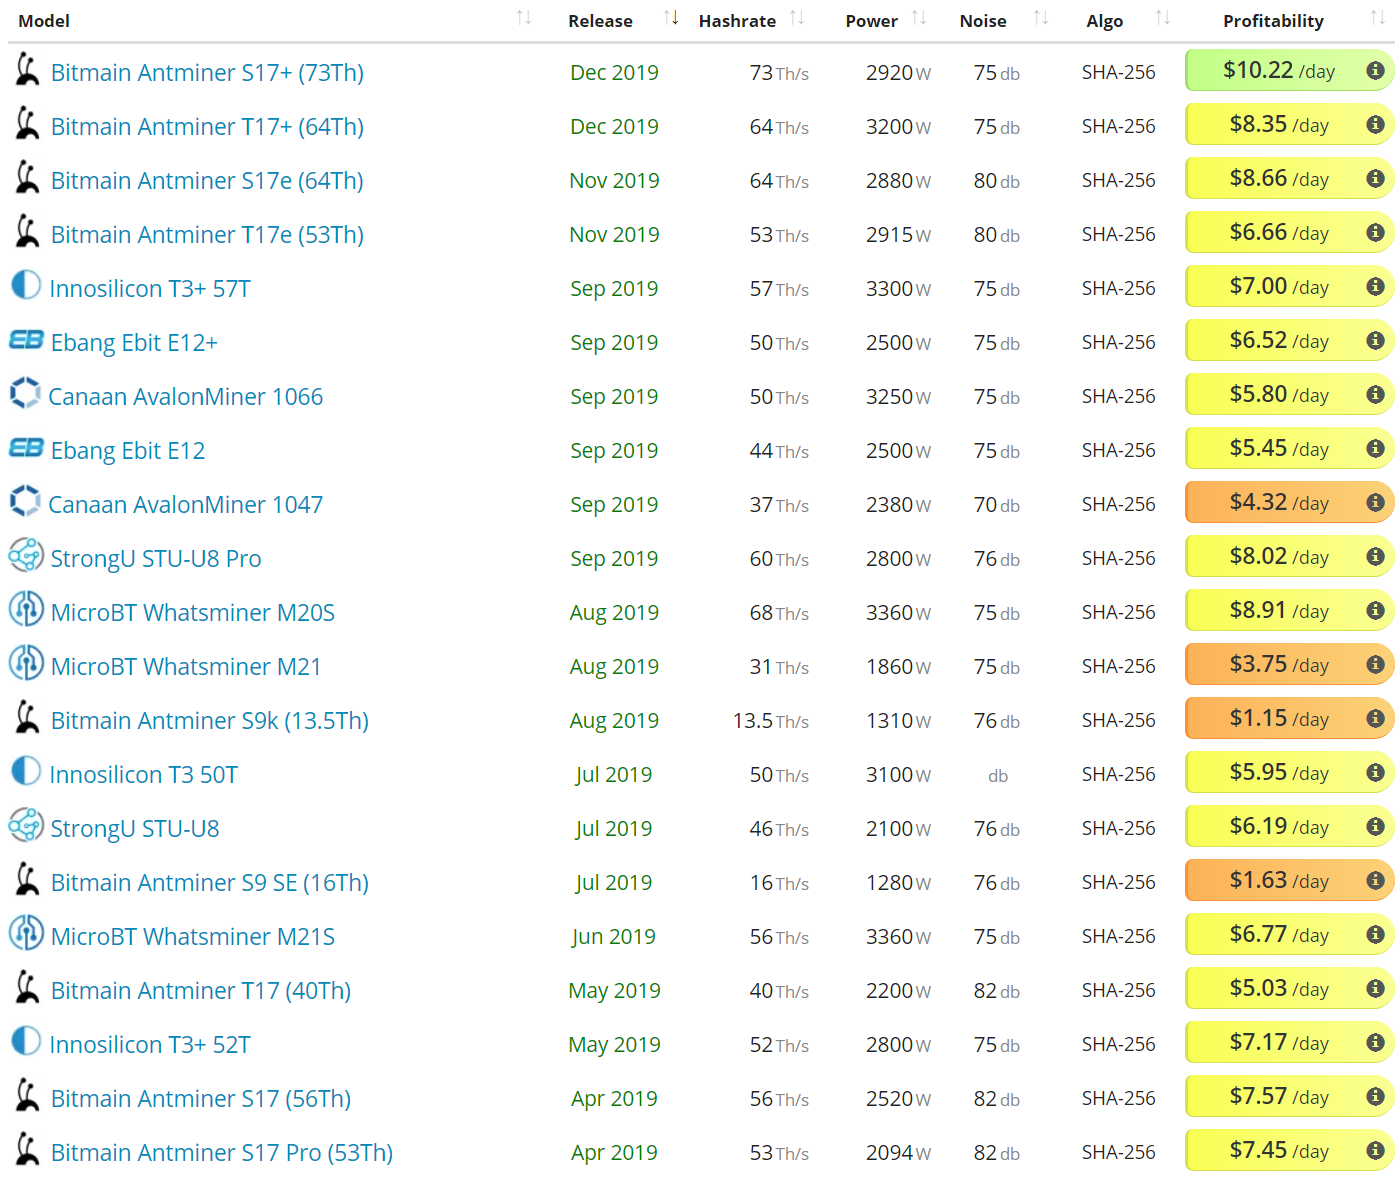Viewport: 1395px width, 1177px height.
Task: Open info icon on the $7.45/day profitability
Action: (x=1375, y=1150)
